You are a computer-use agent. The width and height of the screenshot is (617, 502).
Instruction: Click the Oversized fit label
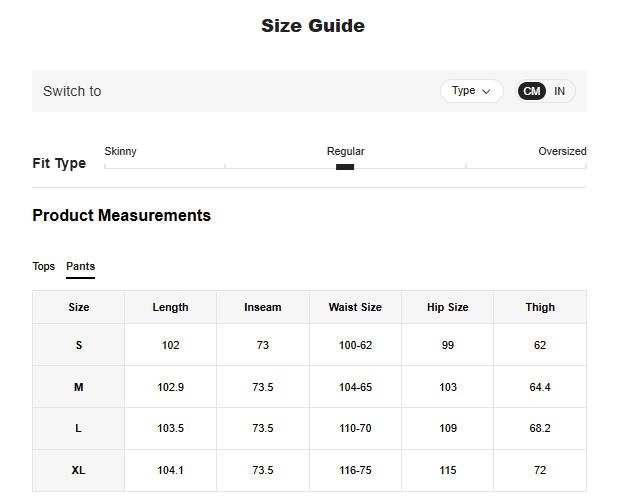pyautogui.click(x=562, y=151)
